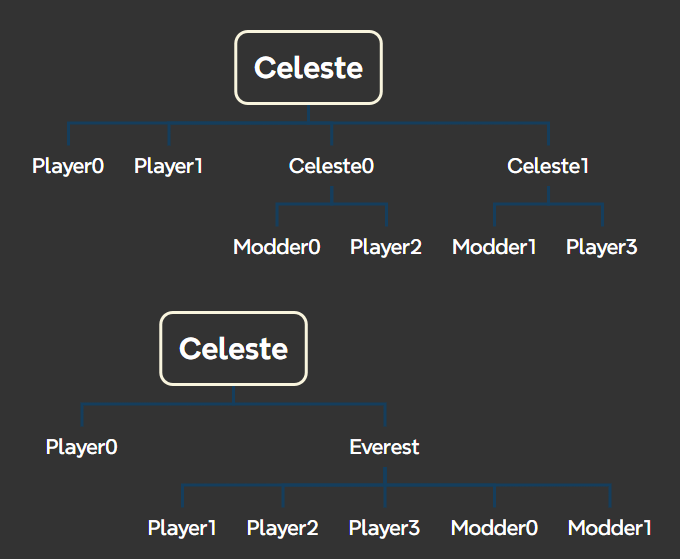The width and height of the screenshot is (680, 559).
Task: Select Modder0 under Celeste0
Action: (277, 247)
